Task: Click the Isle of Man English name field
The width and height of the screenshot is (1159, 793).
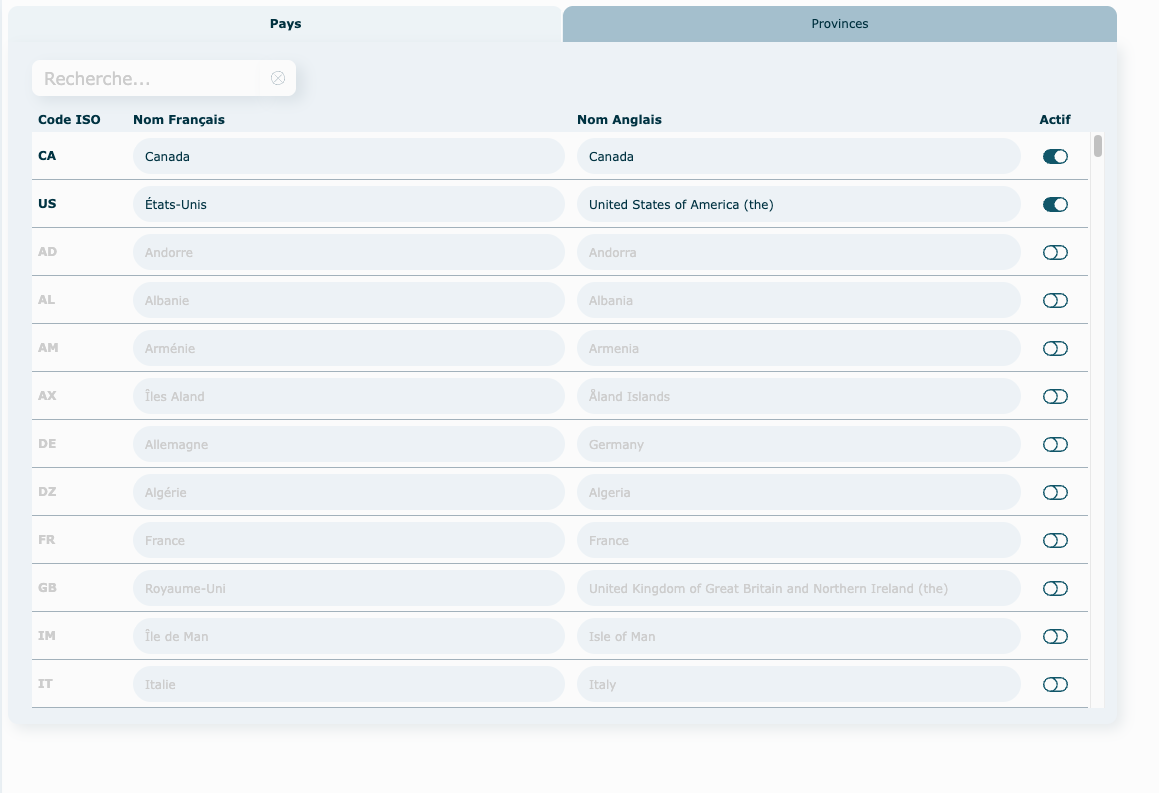Action: pyautogui.click(x=798, y=637)
